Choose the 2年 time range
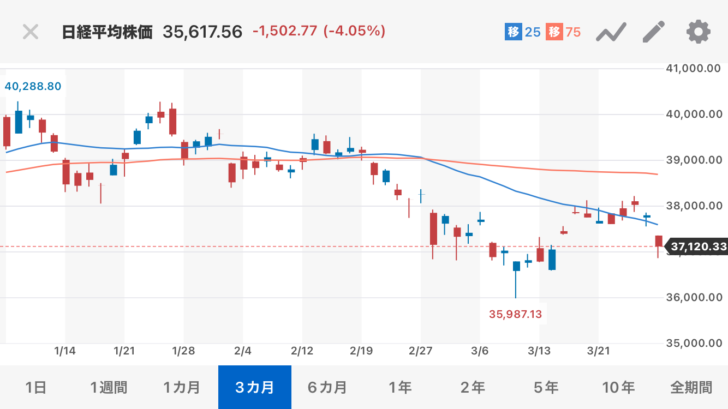728x409 pixels. pos(473,387)
